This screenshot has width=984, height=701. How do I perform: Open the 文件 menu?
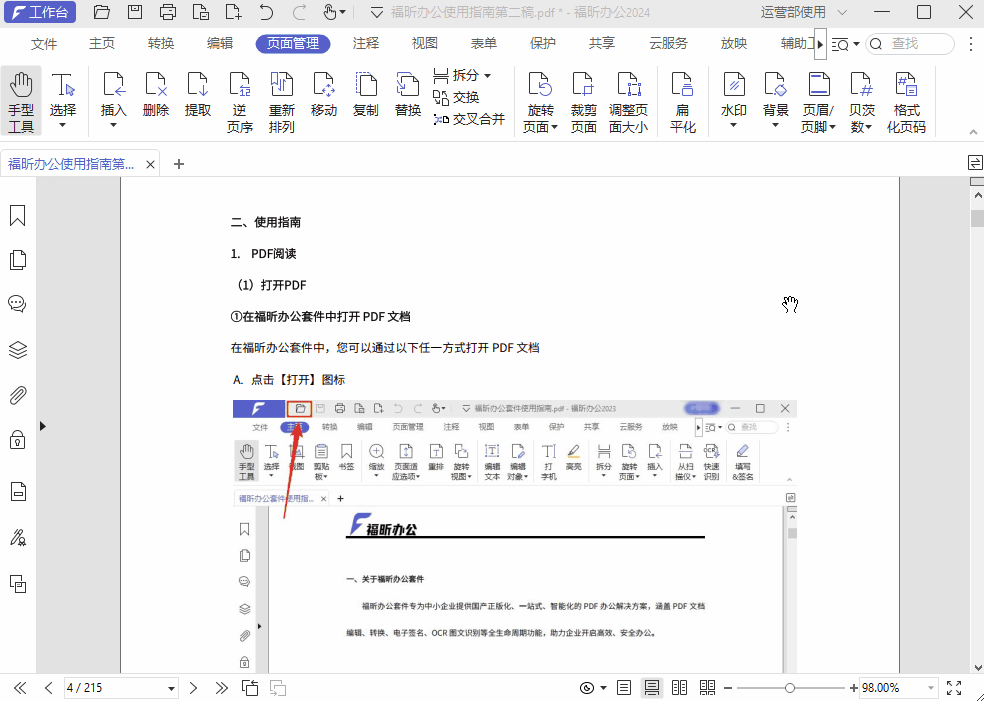point(44,43)
